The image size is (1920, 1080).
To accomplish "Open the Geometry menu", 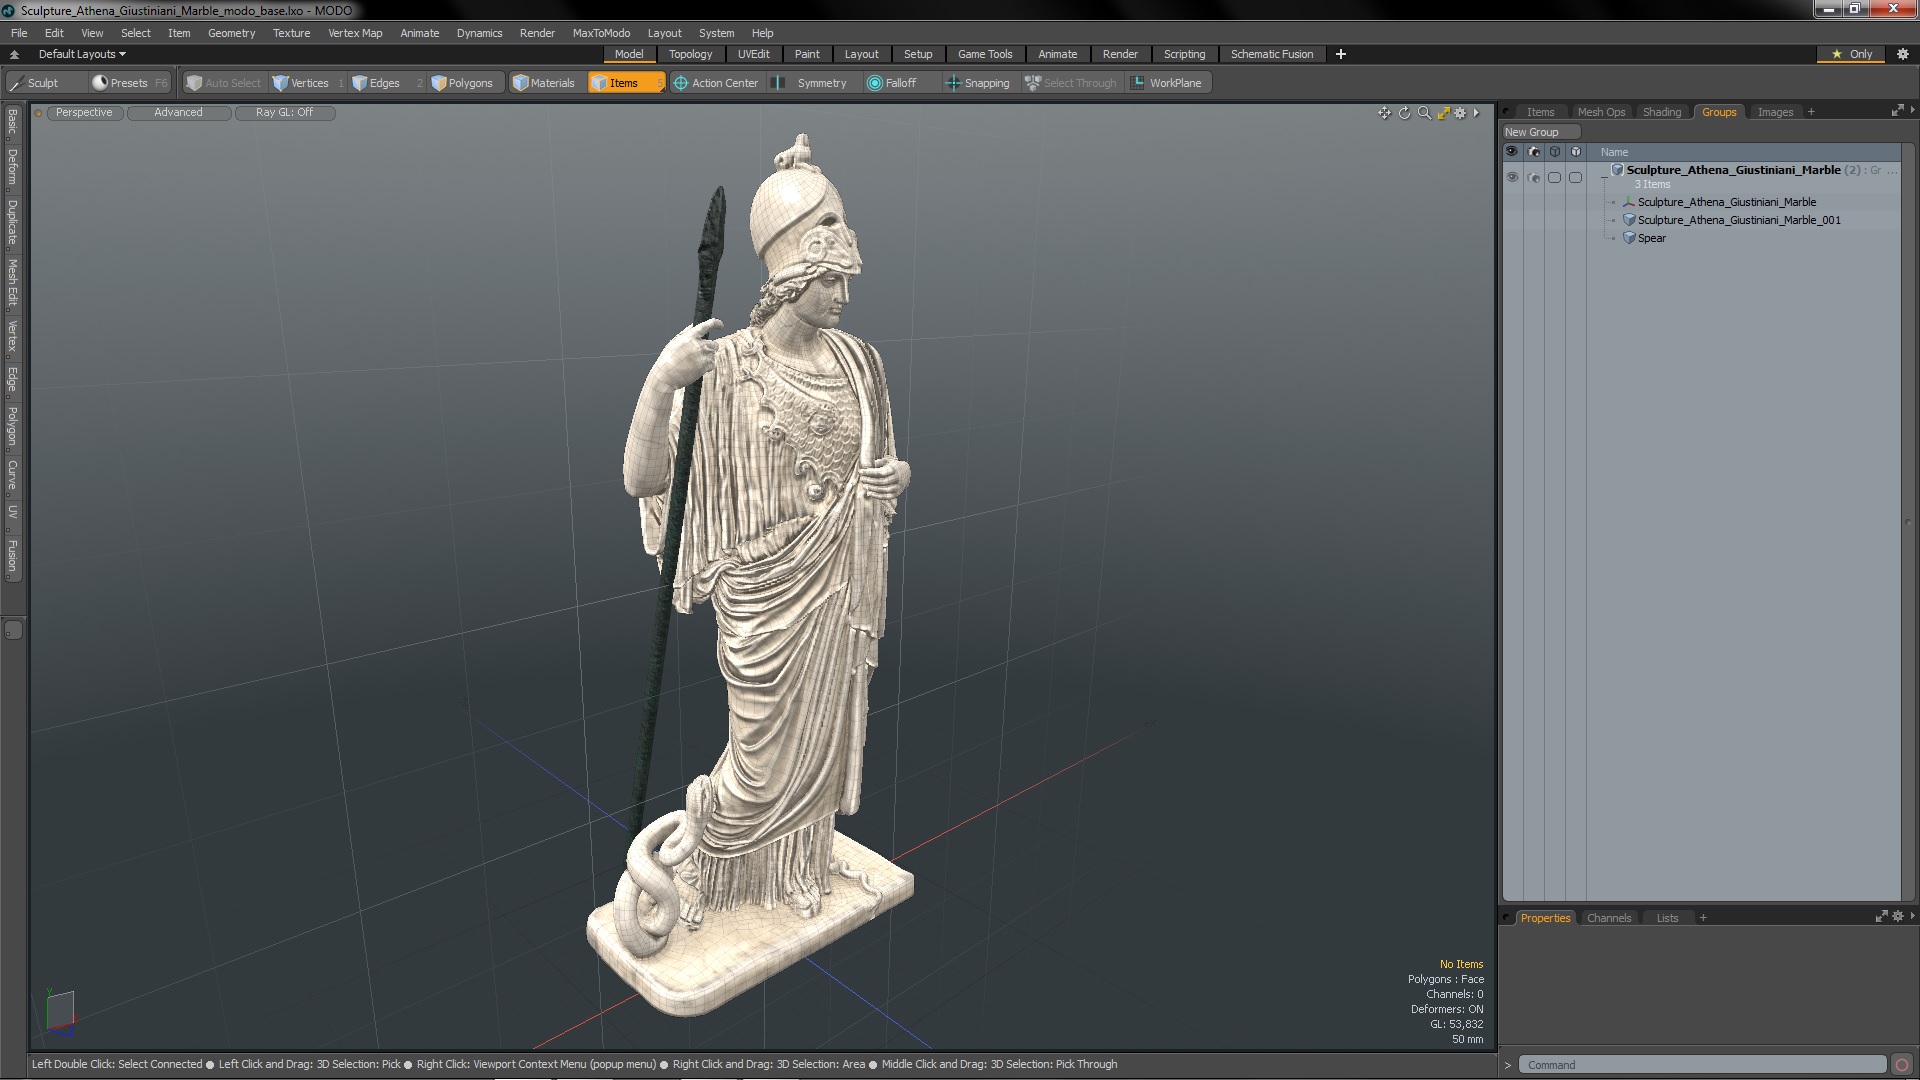I will click(232, 33).
